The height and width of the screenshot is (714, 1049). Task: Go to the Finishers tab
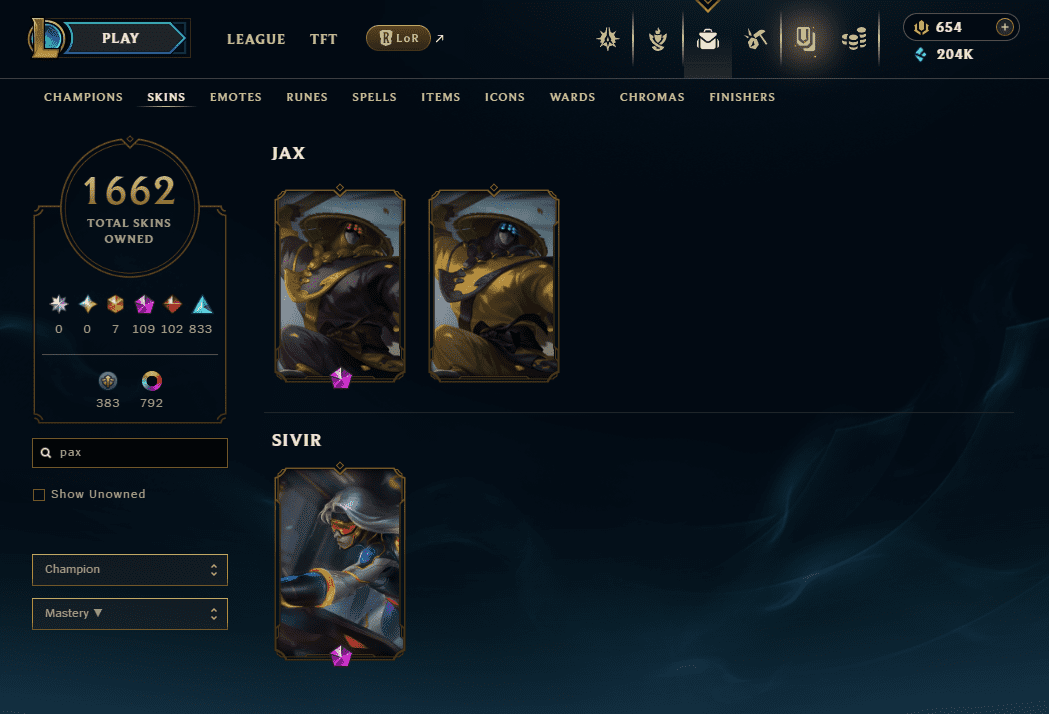coord(742,97)
